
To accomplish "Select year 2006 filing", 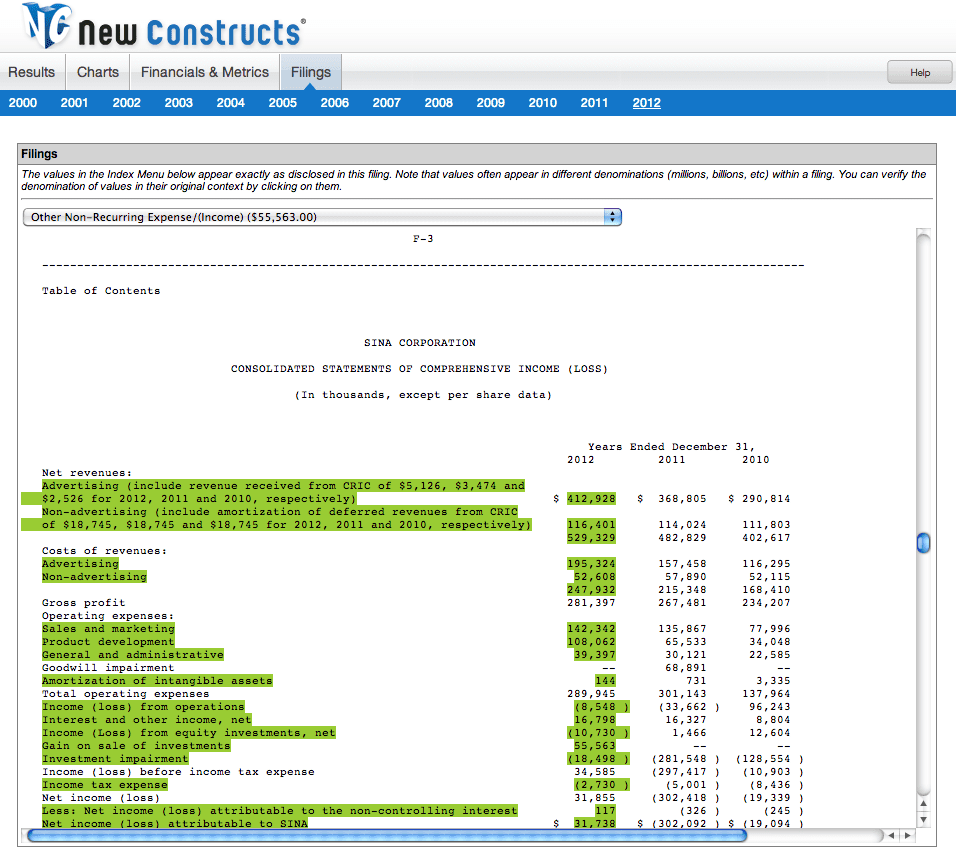I will 335,103.
